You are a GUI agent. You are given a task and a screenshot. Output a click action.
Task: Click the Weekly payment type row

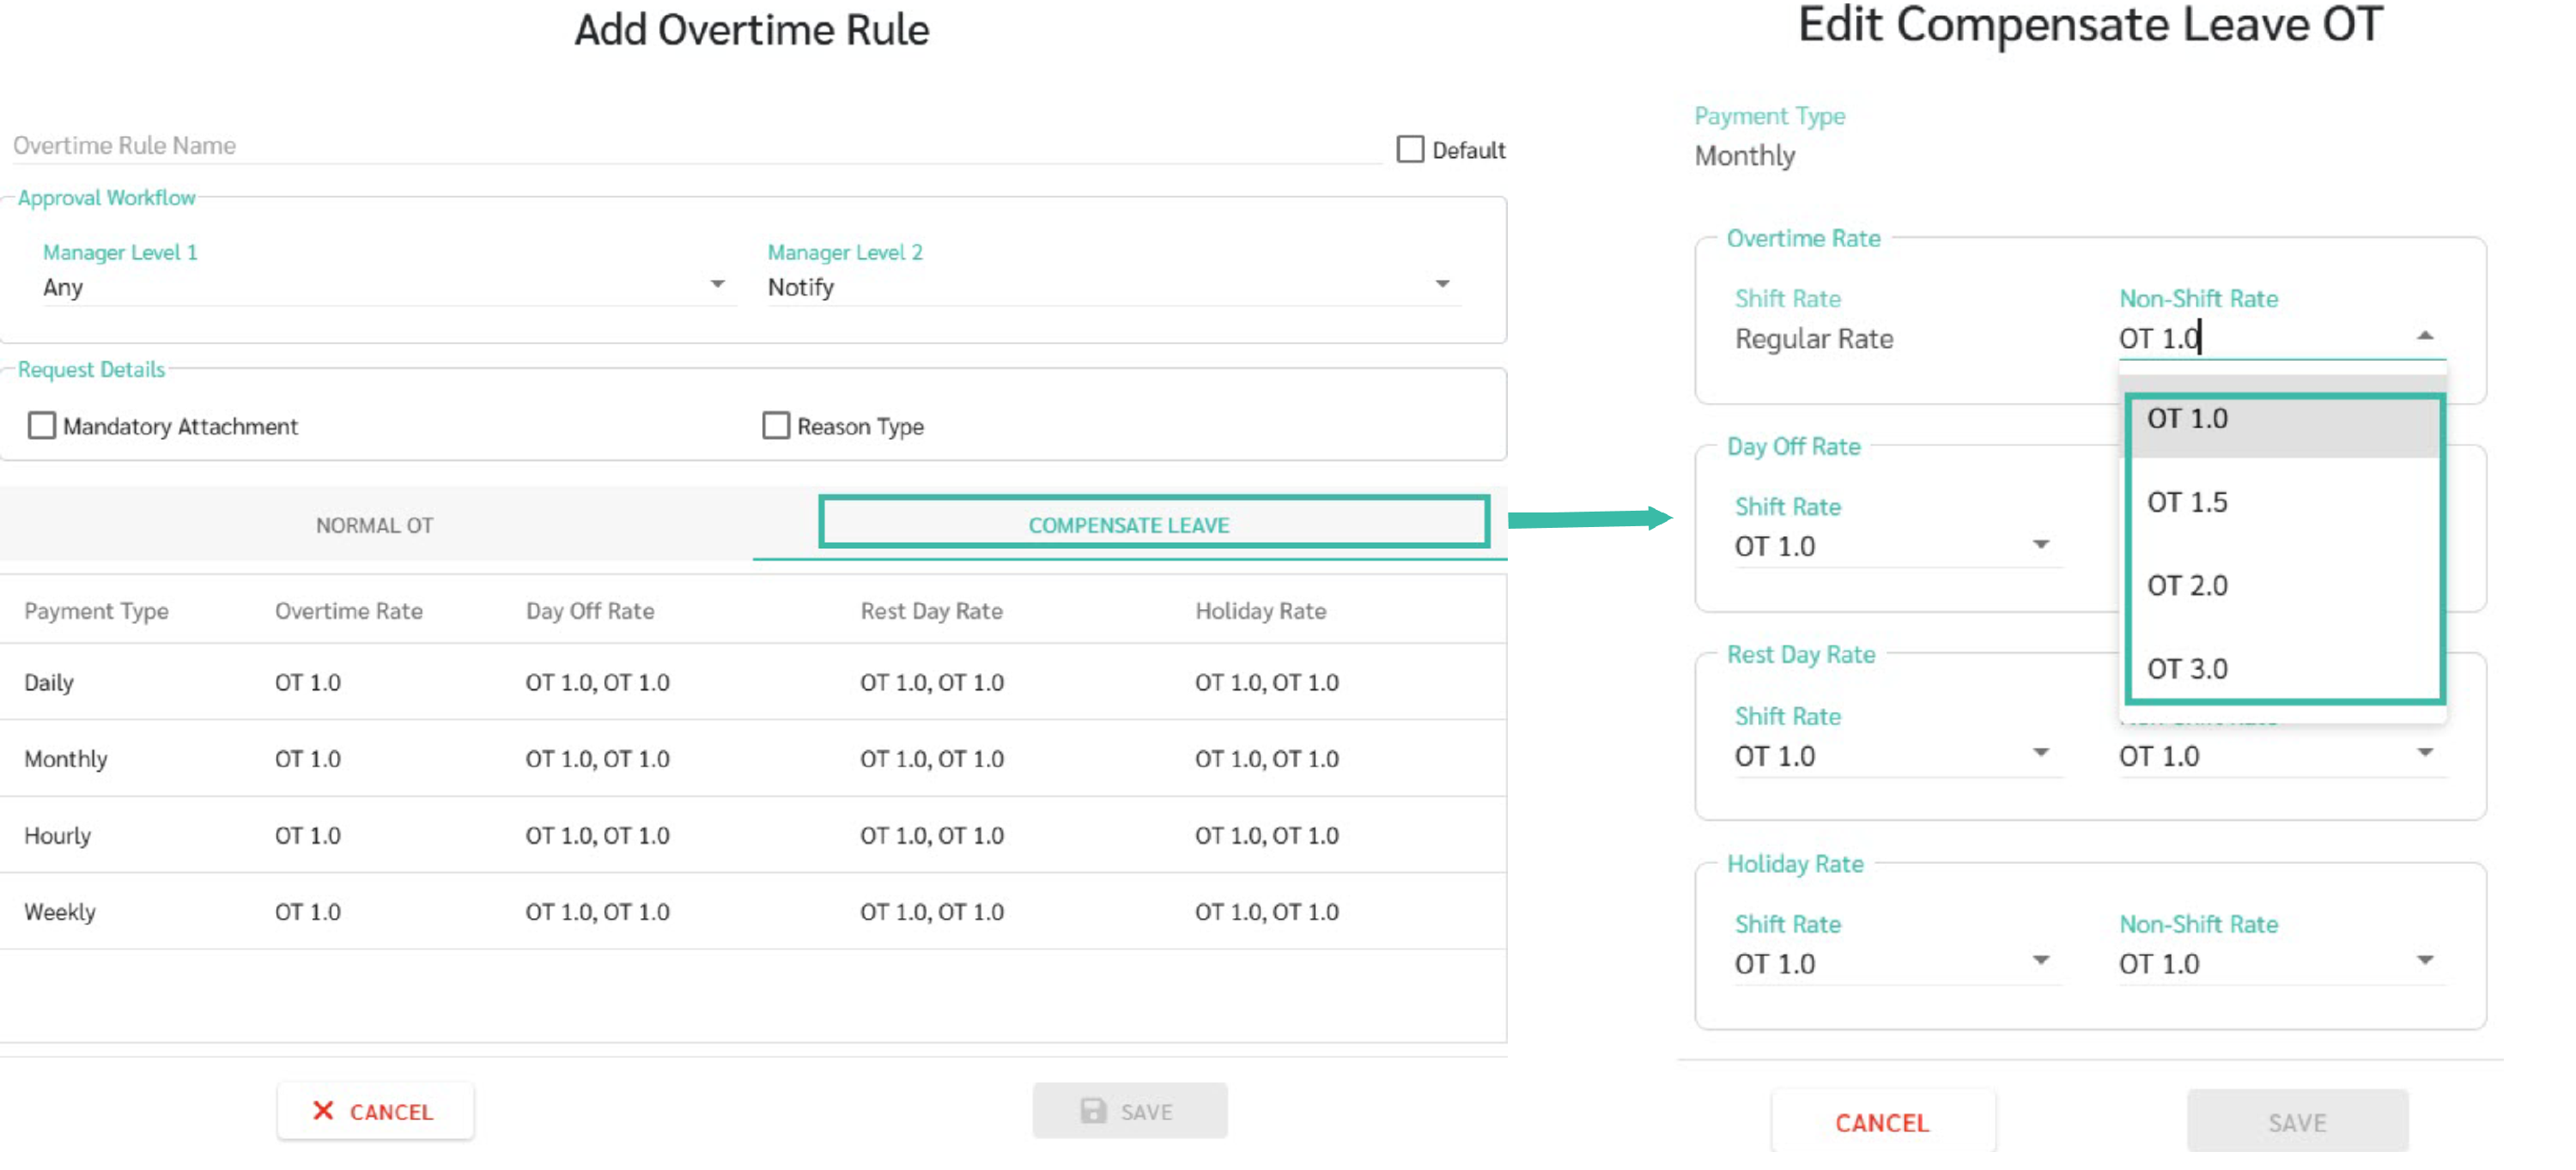point(753,911)
